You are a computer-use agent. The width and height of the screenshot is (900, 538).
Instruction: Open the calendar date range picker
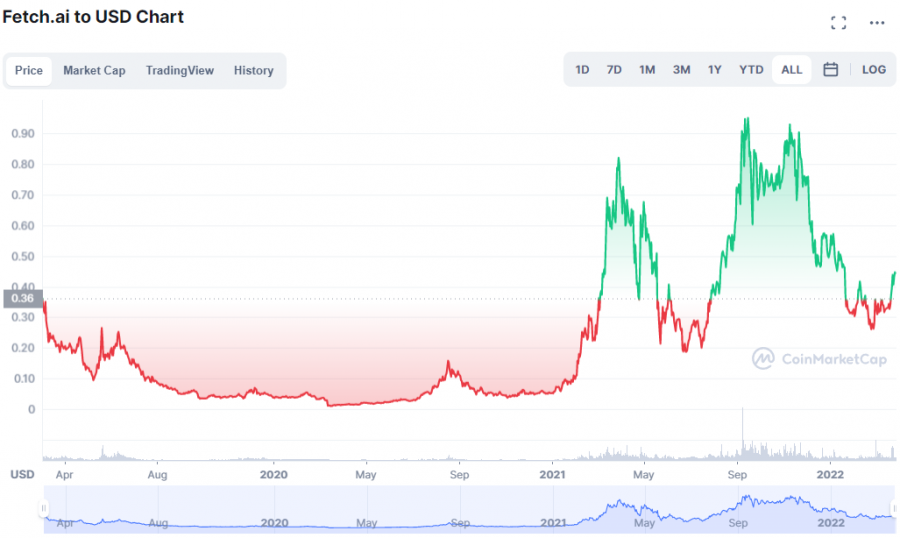tap(830, 69)
